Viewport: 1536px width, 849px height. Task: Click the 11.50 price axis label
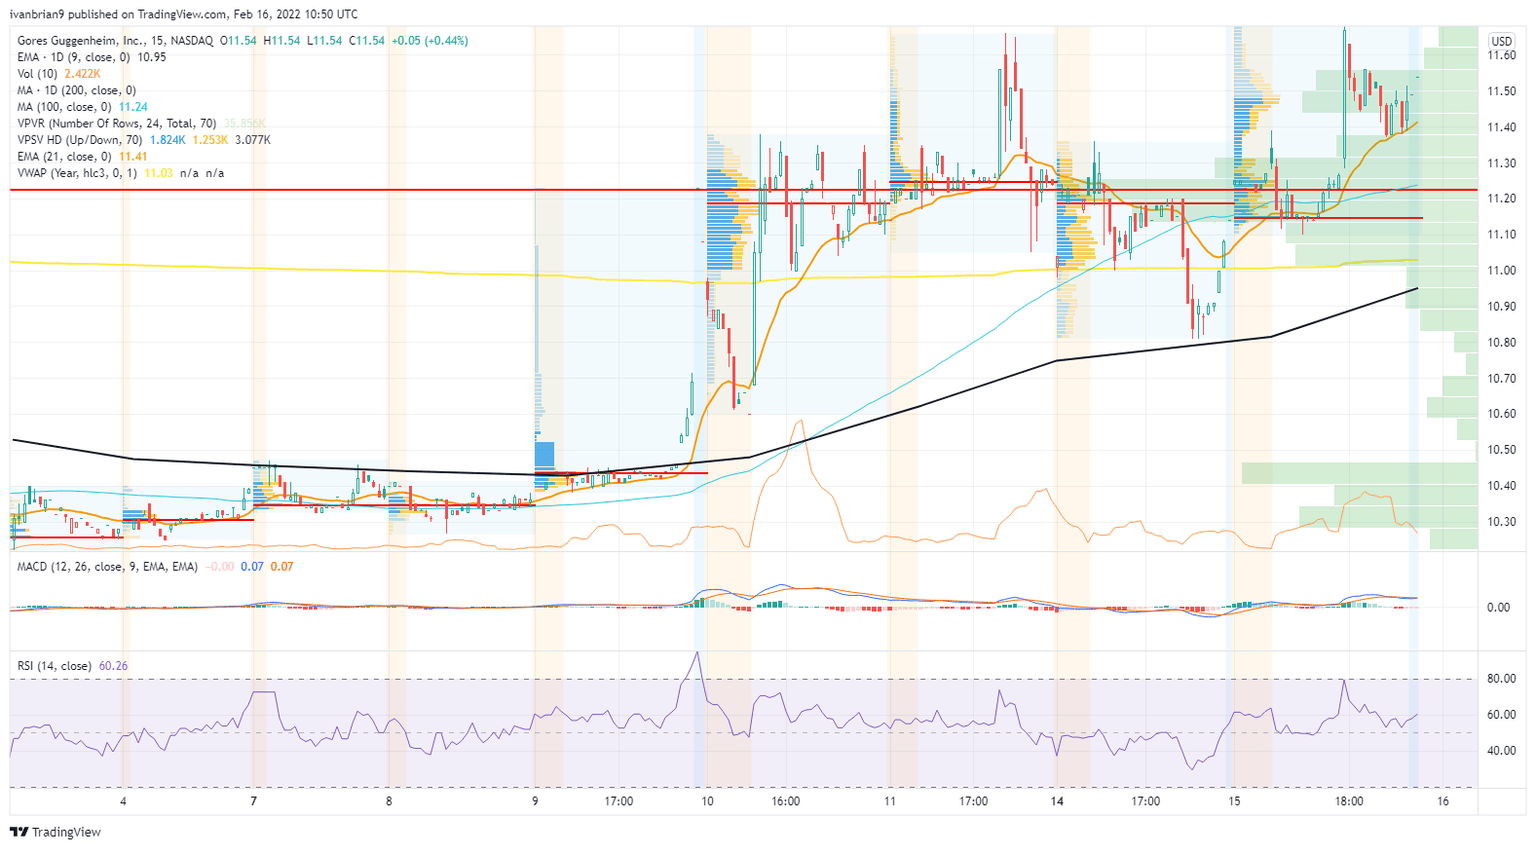tap(1501, 92)
